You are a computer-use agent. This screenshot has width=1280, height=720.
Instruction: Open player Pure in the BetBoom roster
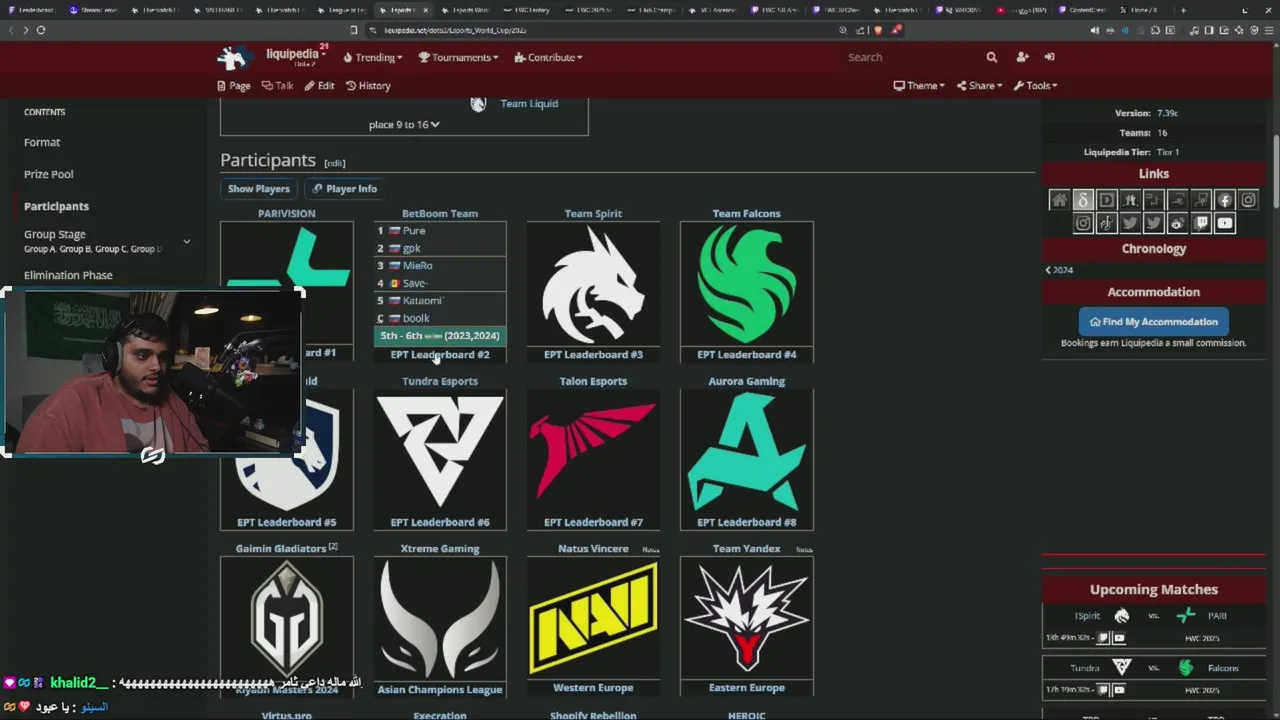click(x=414, y=230)
